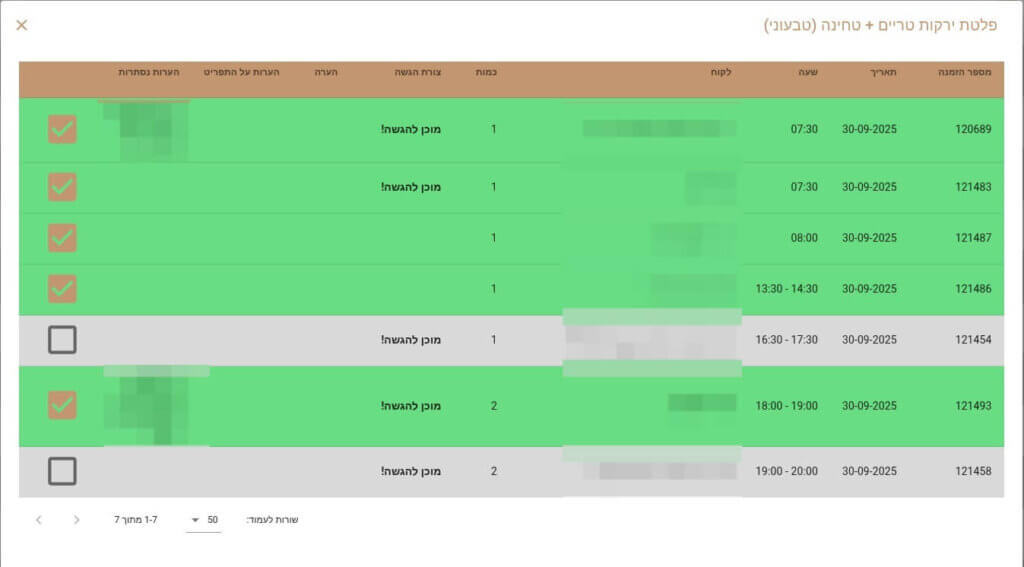Image resolution: width=1024 pixels, height=567 pixels.
Task: Uncheck the checkbox for order 121483
Action: coord(62,187)
